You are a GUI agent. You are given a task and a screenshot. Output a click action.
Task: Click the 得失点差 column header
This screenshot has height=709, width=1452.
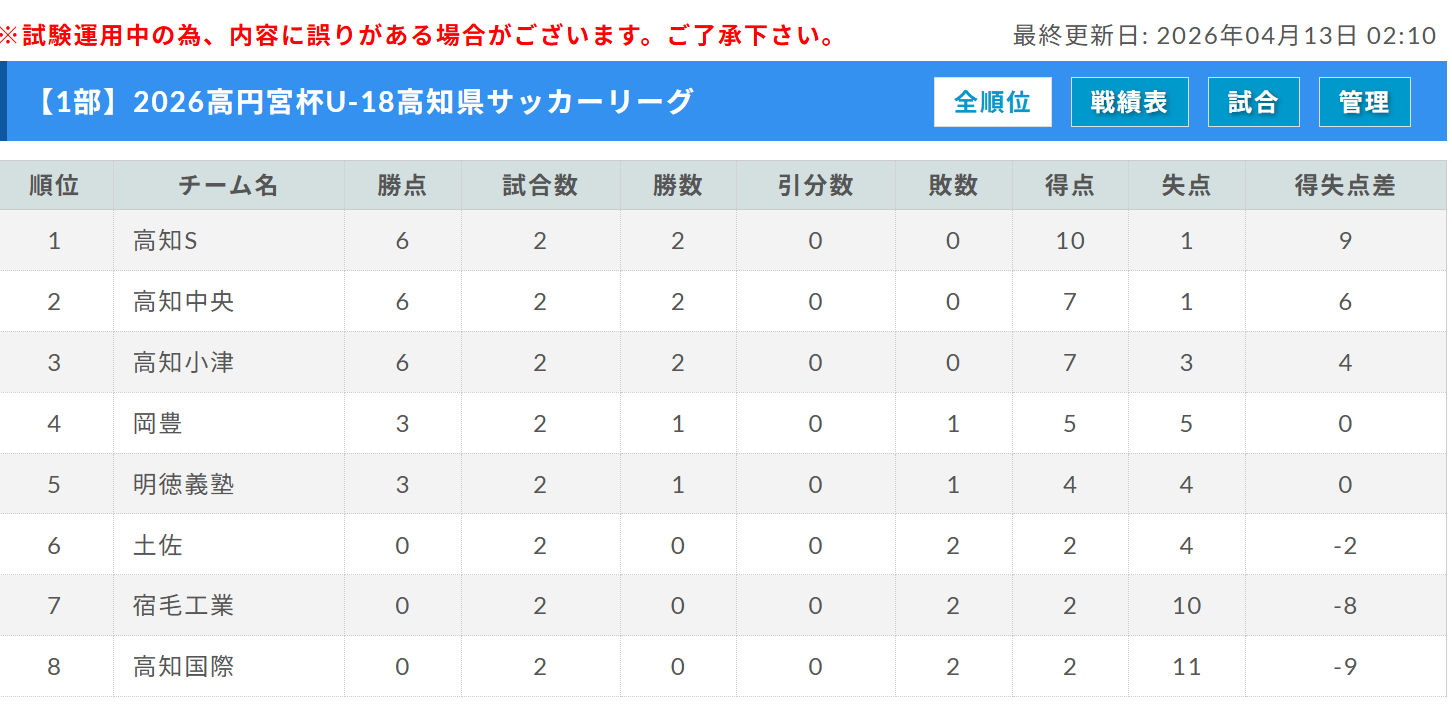pos(1345,185)
